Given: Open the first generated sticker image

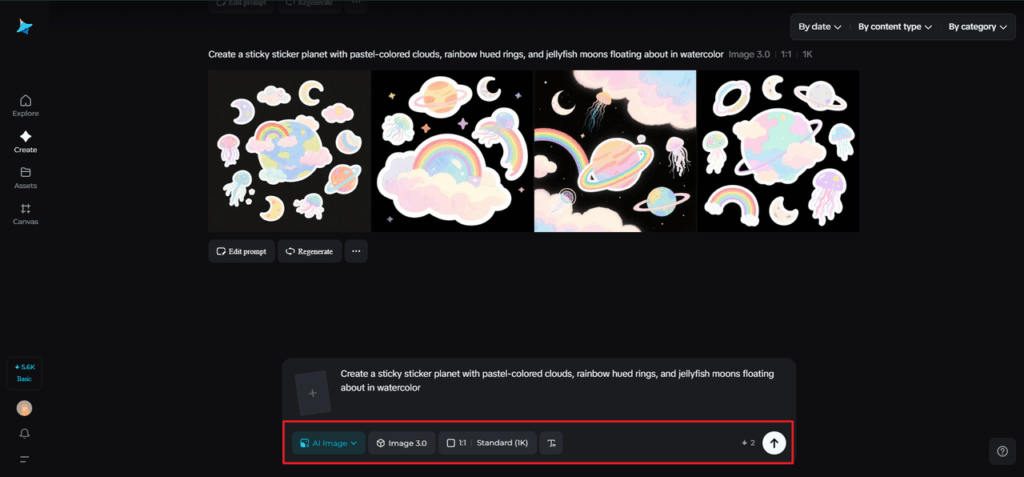Looking at the screenshot, I should [289, 151].
